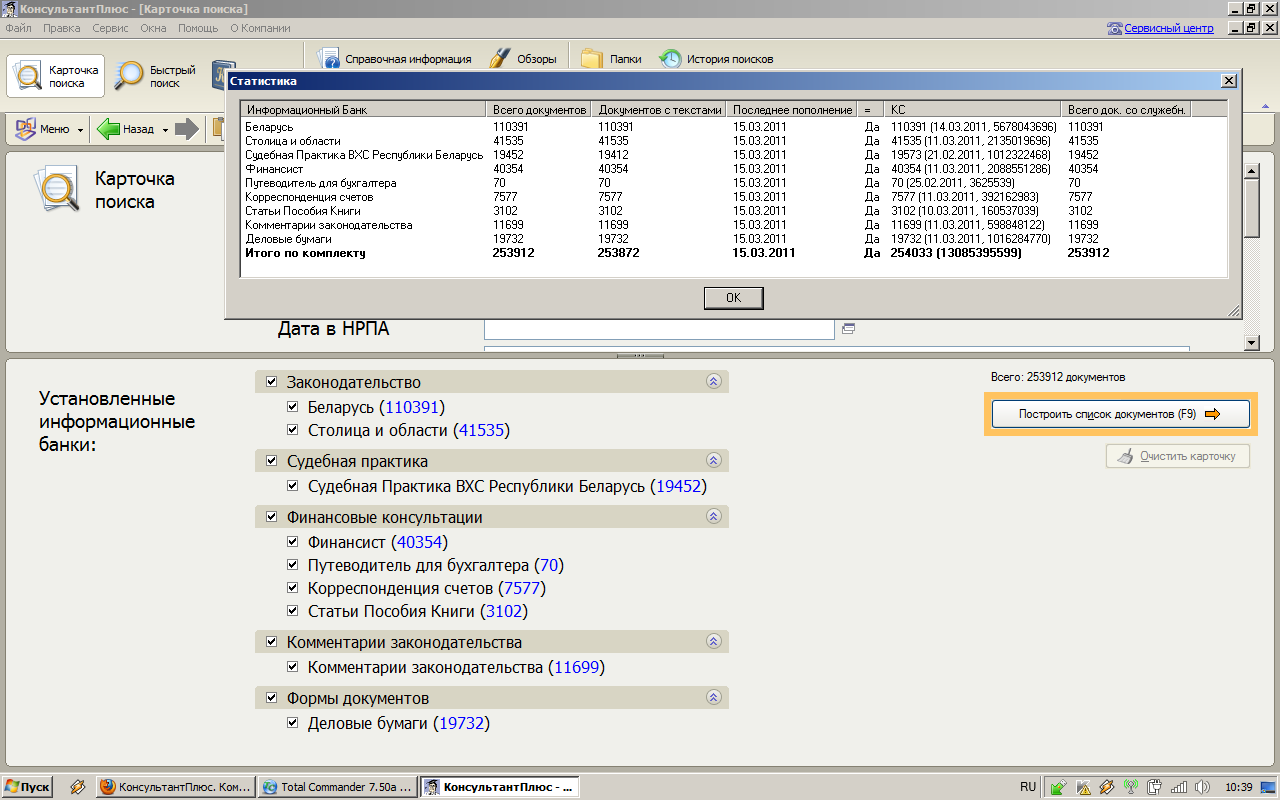Toggle the Путеводитель для бухгалтера checkbox
The height and width of the screenshot is (800, 1280).
click(x=292, y=565)
